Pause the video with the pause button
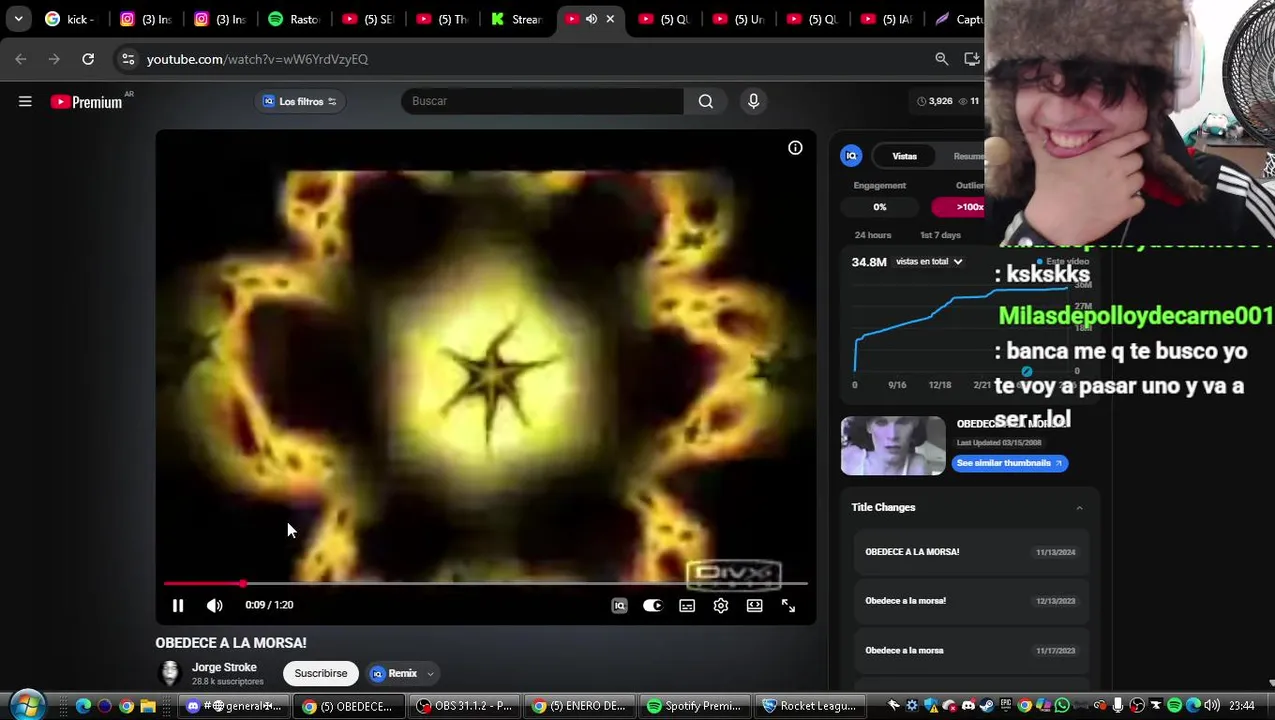 (x=178, y=605)
